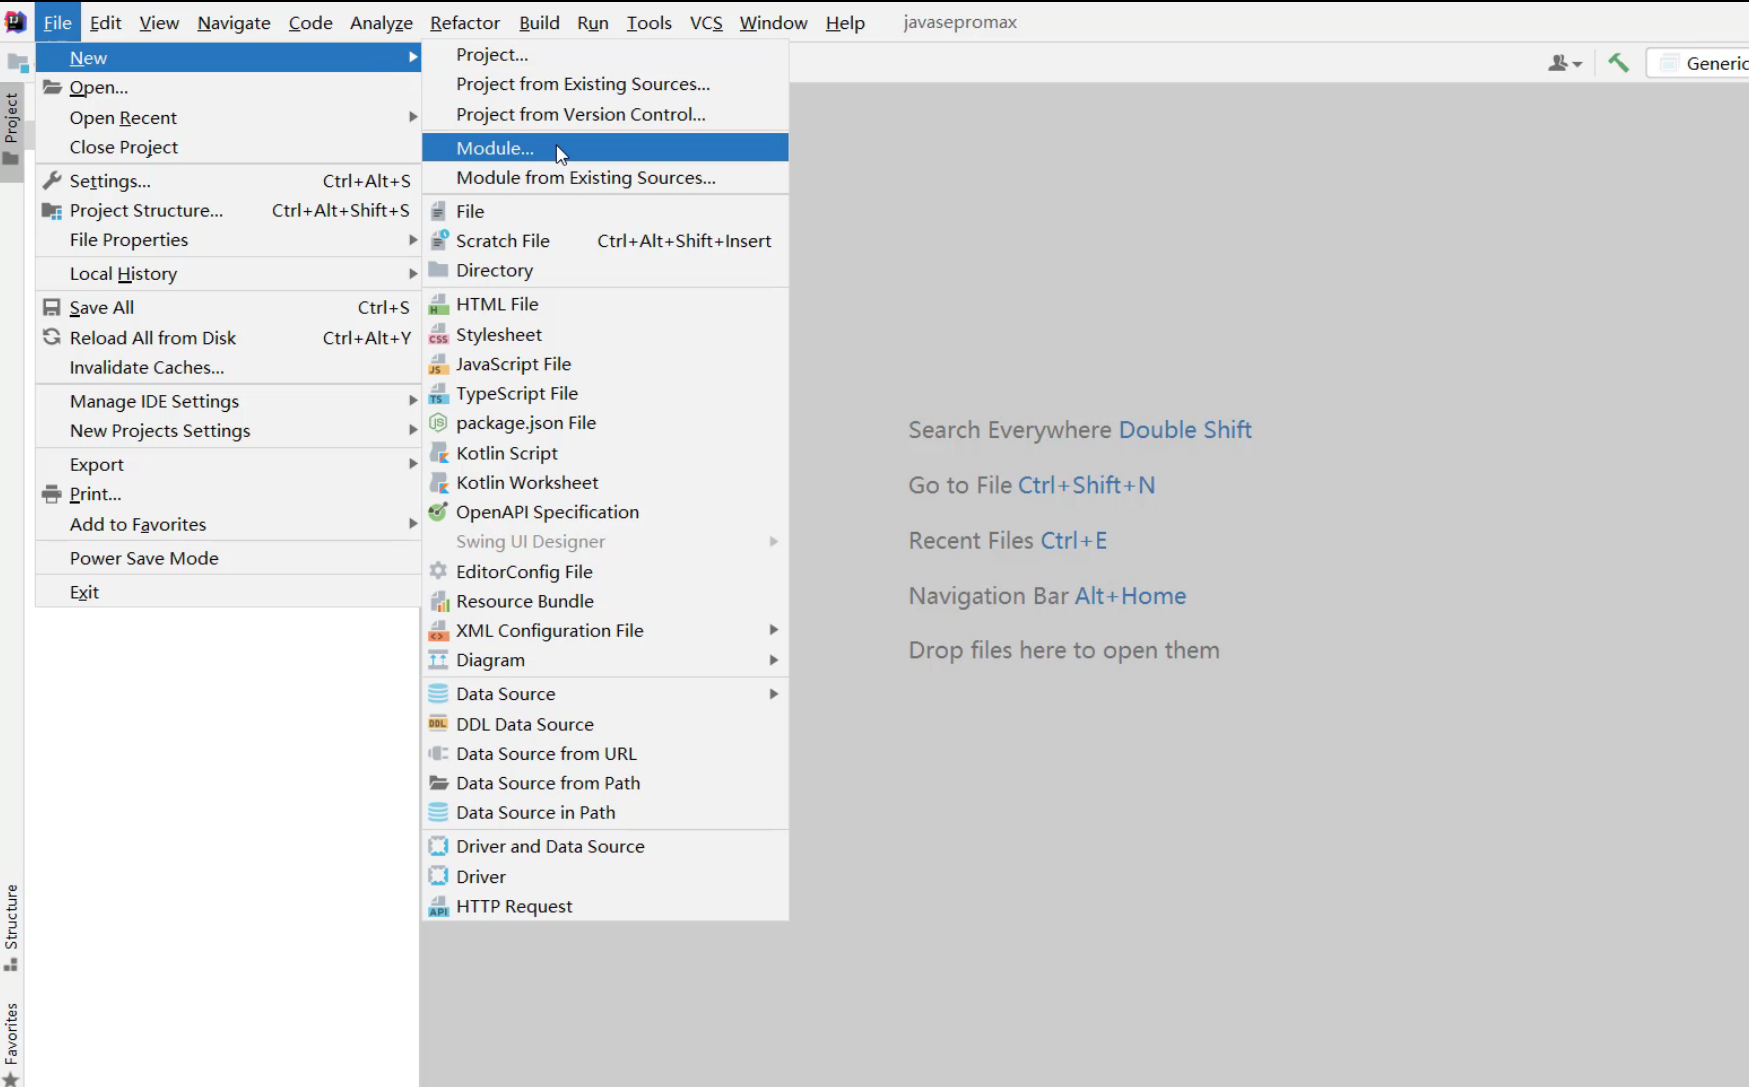This screenshot has width=1749, height=1087.
Task: Click the OpenAPI Specification icon
Action: coord(438,512)
